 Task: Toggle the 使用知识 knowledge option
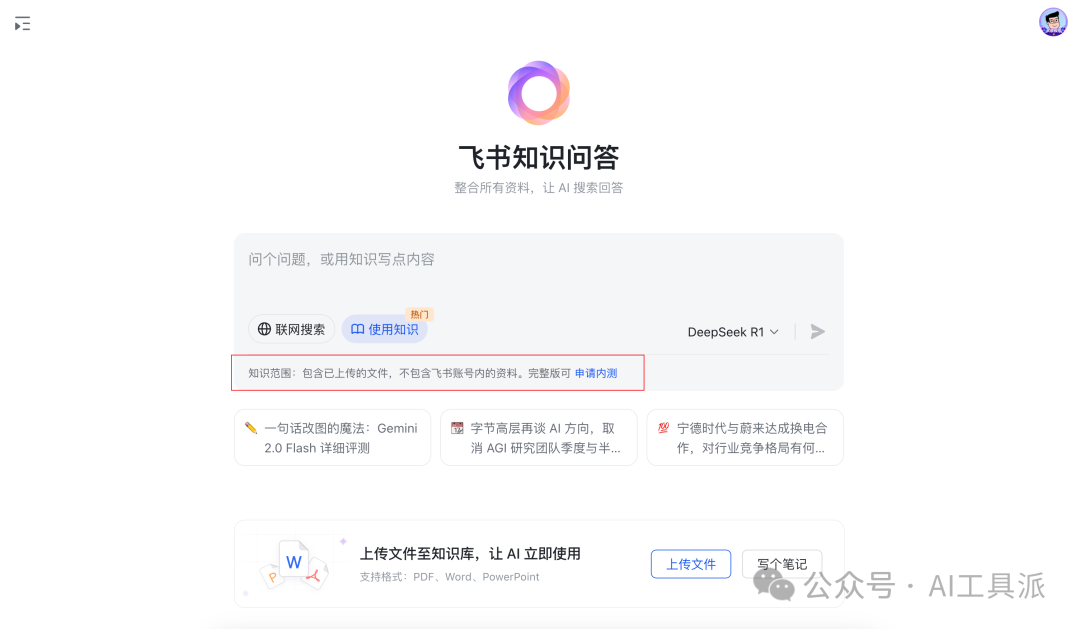pos(385,329)
